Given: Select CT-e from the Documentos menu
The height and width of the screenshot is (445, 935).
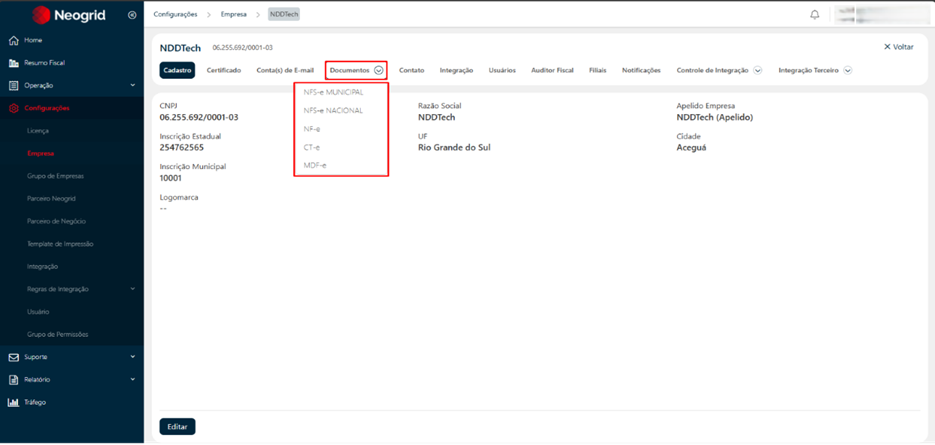Looking at the screenshot, I should (312, 147).
